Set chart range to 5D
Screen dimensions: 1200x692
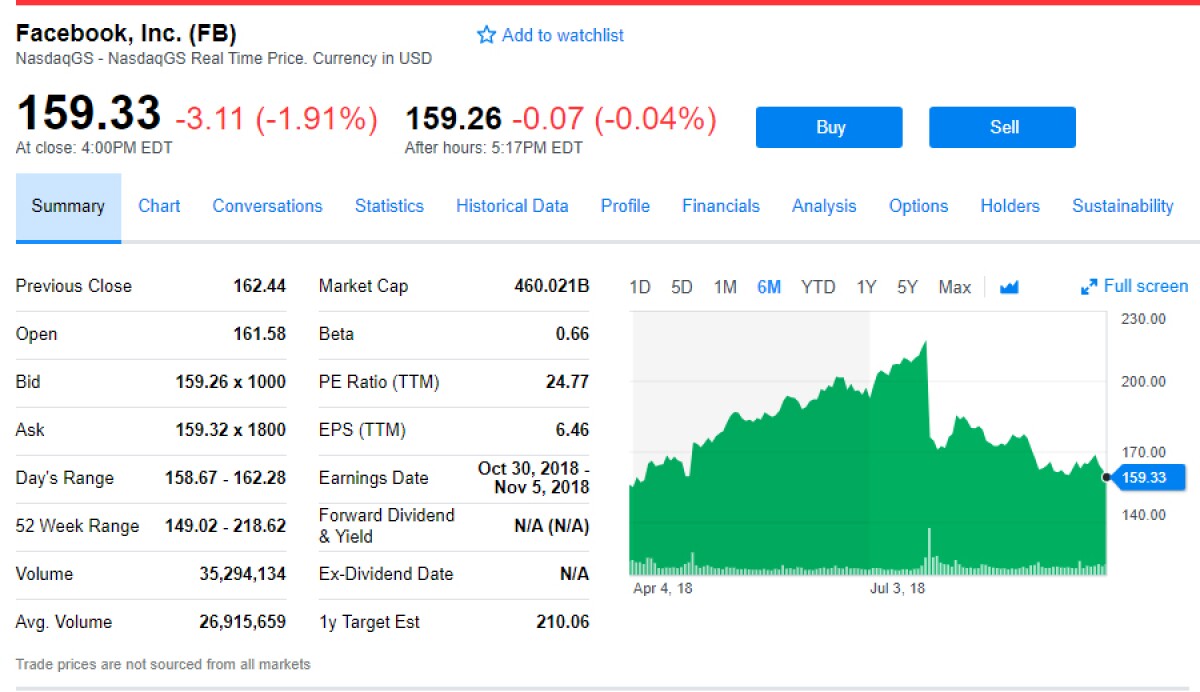(x=682, y=288)
